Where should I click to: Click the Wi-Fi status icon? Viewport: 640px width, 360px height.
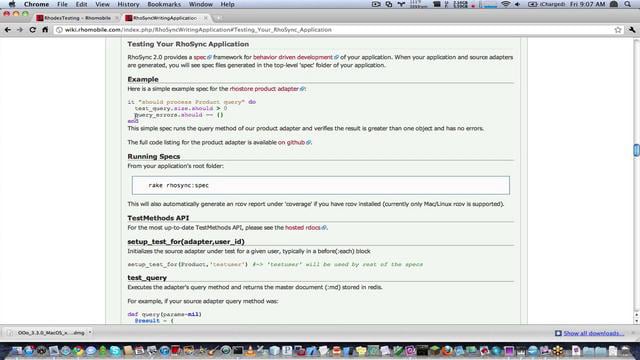(x=505, y=4)
